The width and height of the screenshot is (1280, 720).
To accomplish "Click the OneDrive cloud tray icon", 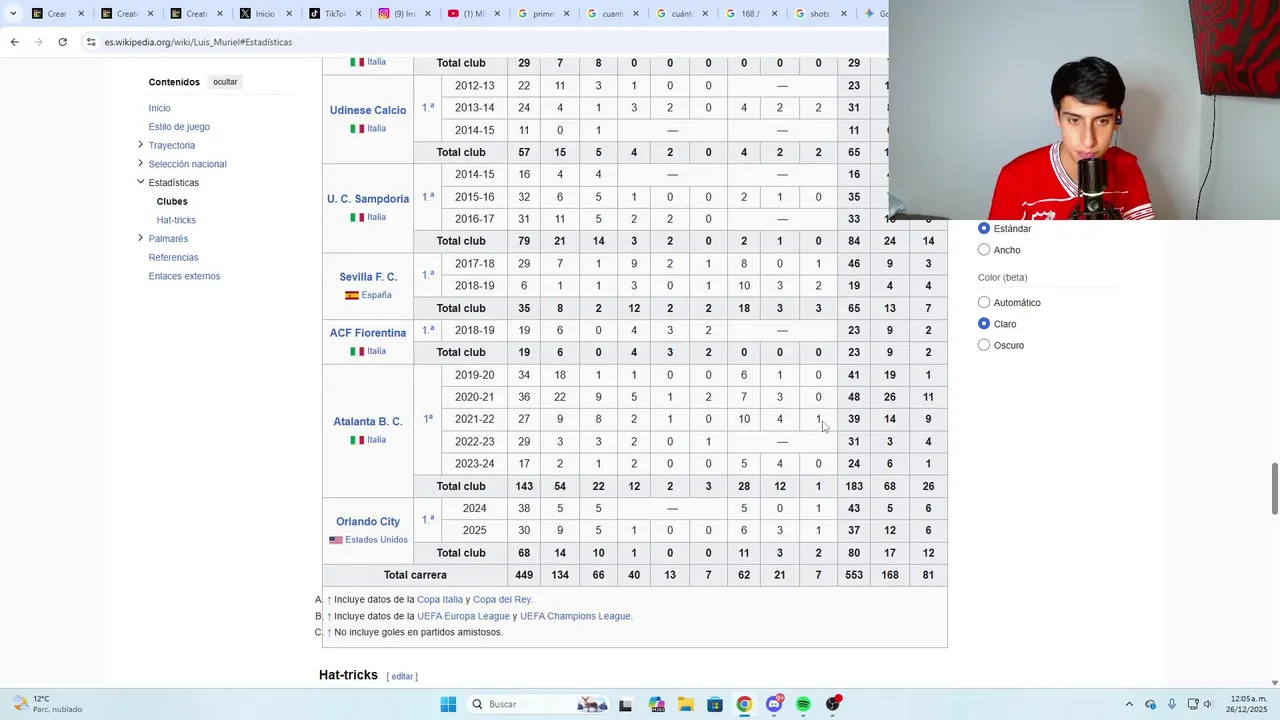I will click(x=1150, y=704).
